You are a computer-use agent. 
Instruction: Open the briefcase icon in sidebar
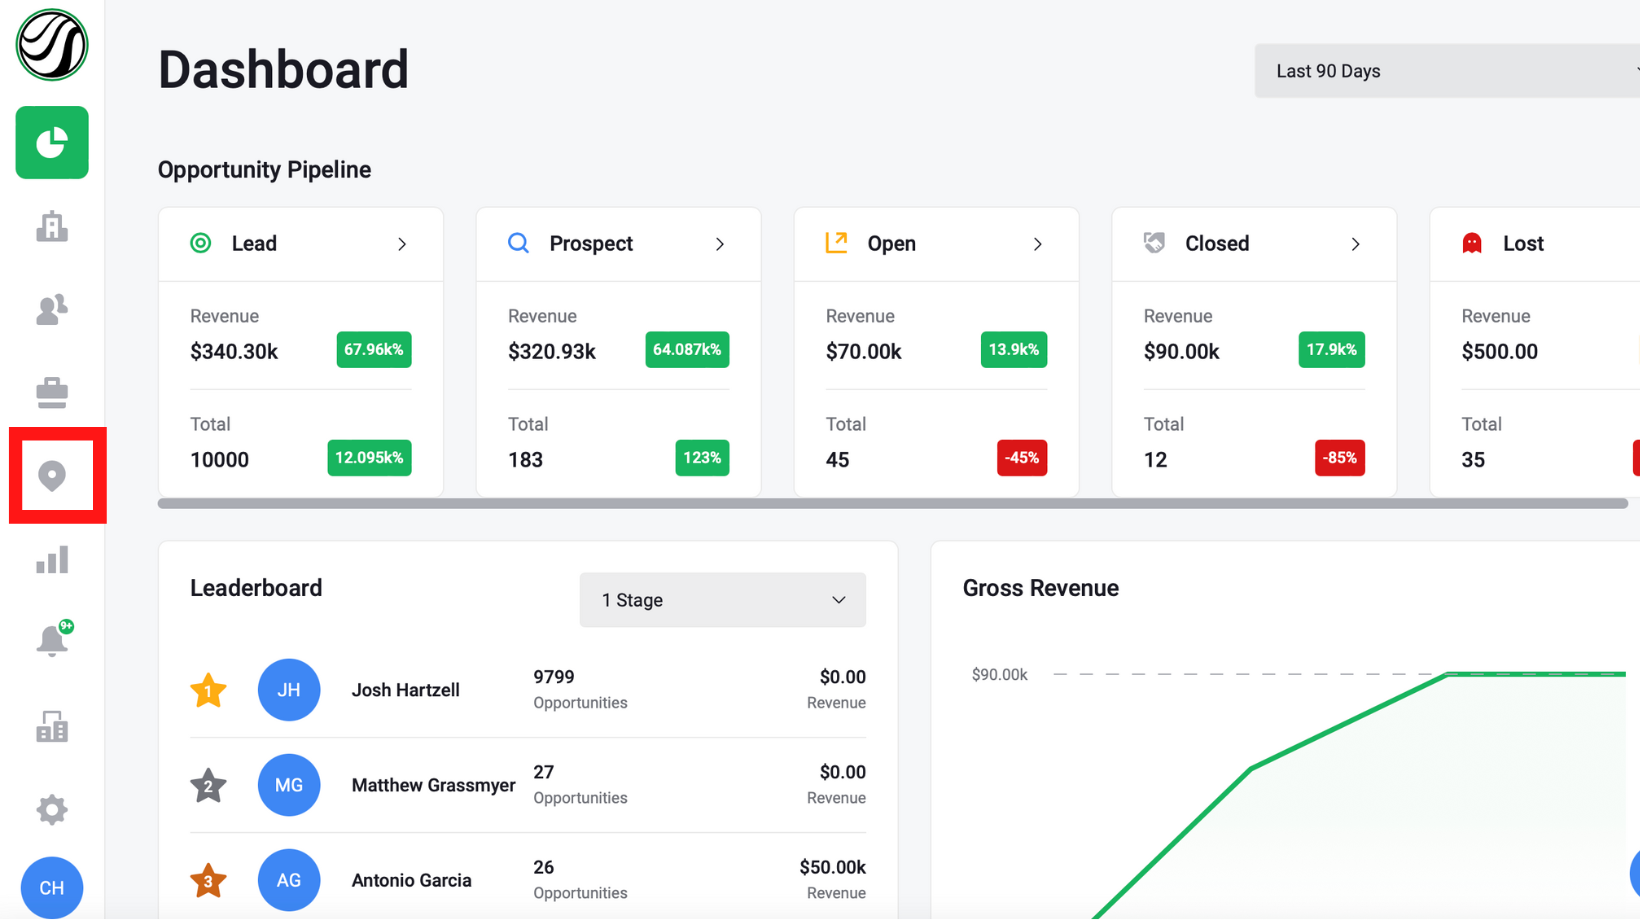[x=52, y=393]
